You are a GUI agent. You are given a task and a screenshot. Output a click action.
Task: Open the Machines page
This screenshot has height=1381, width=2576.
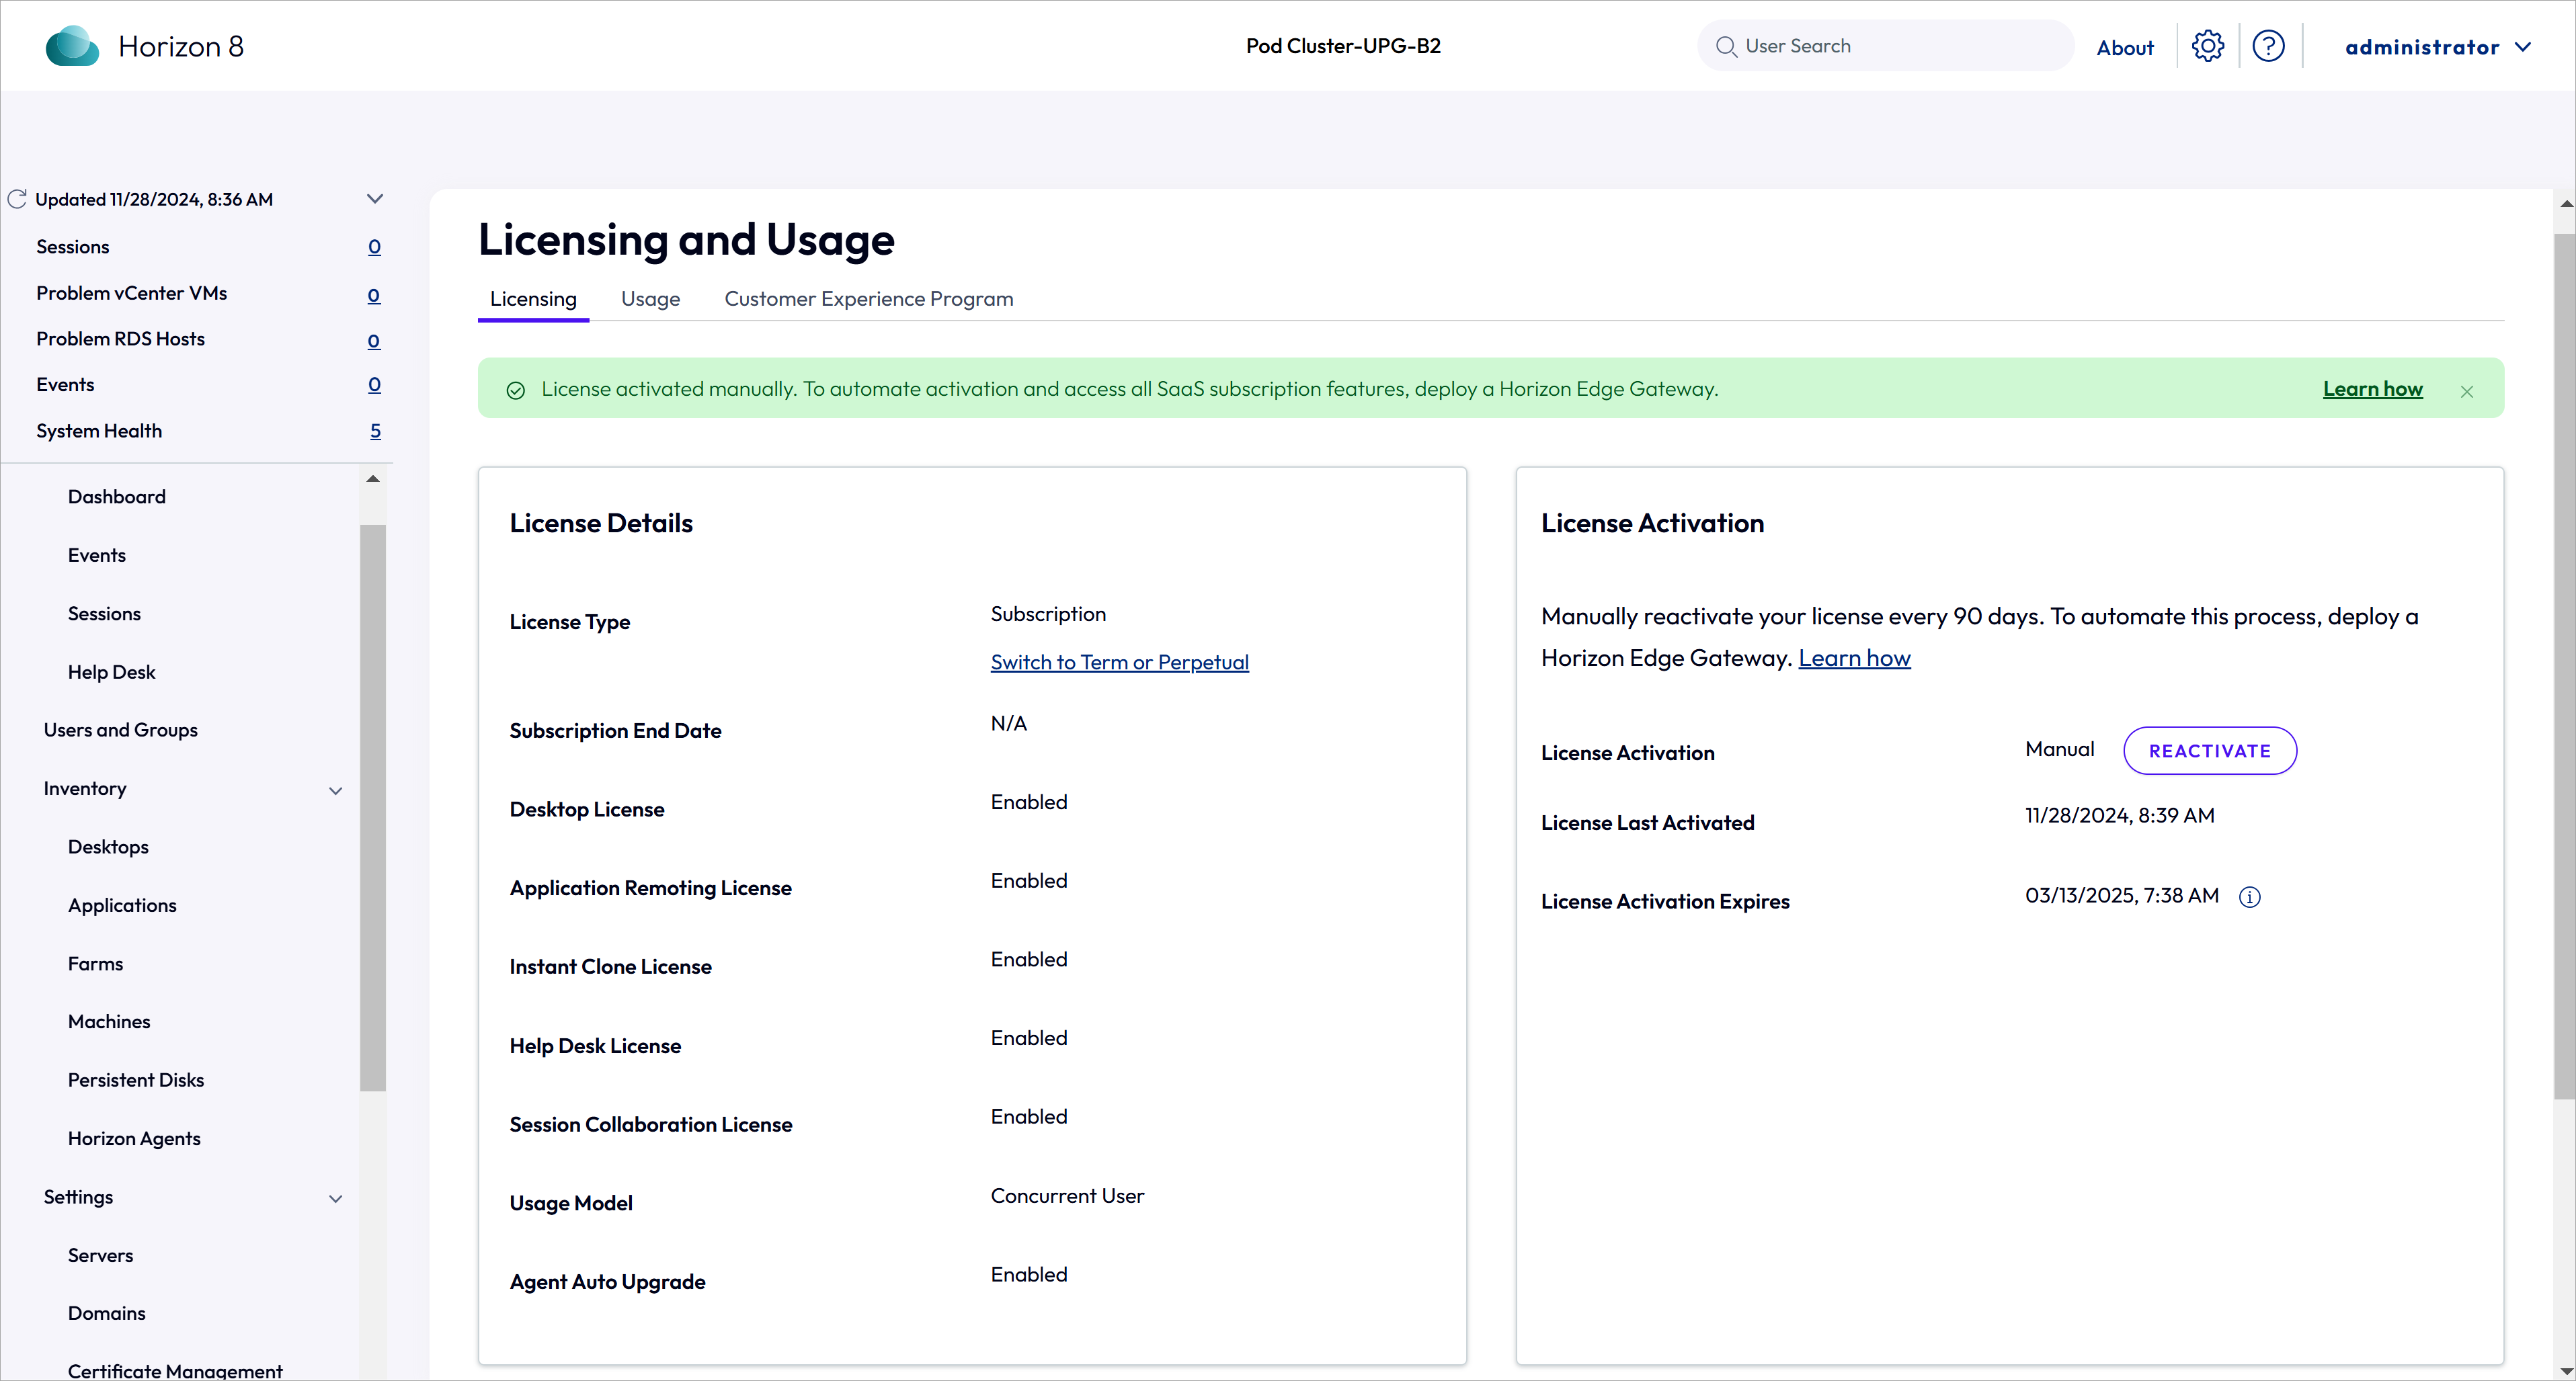click(x=109, y=1022)
